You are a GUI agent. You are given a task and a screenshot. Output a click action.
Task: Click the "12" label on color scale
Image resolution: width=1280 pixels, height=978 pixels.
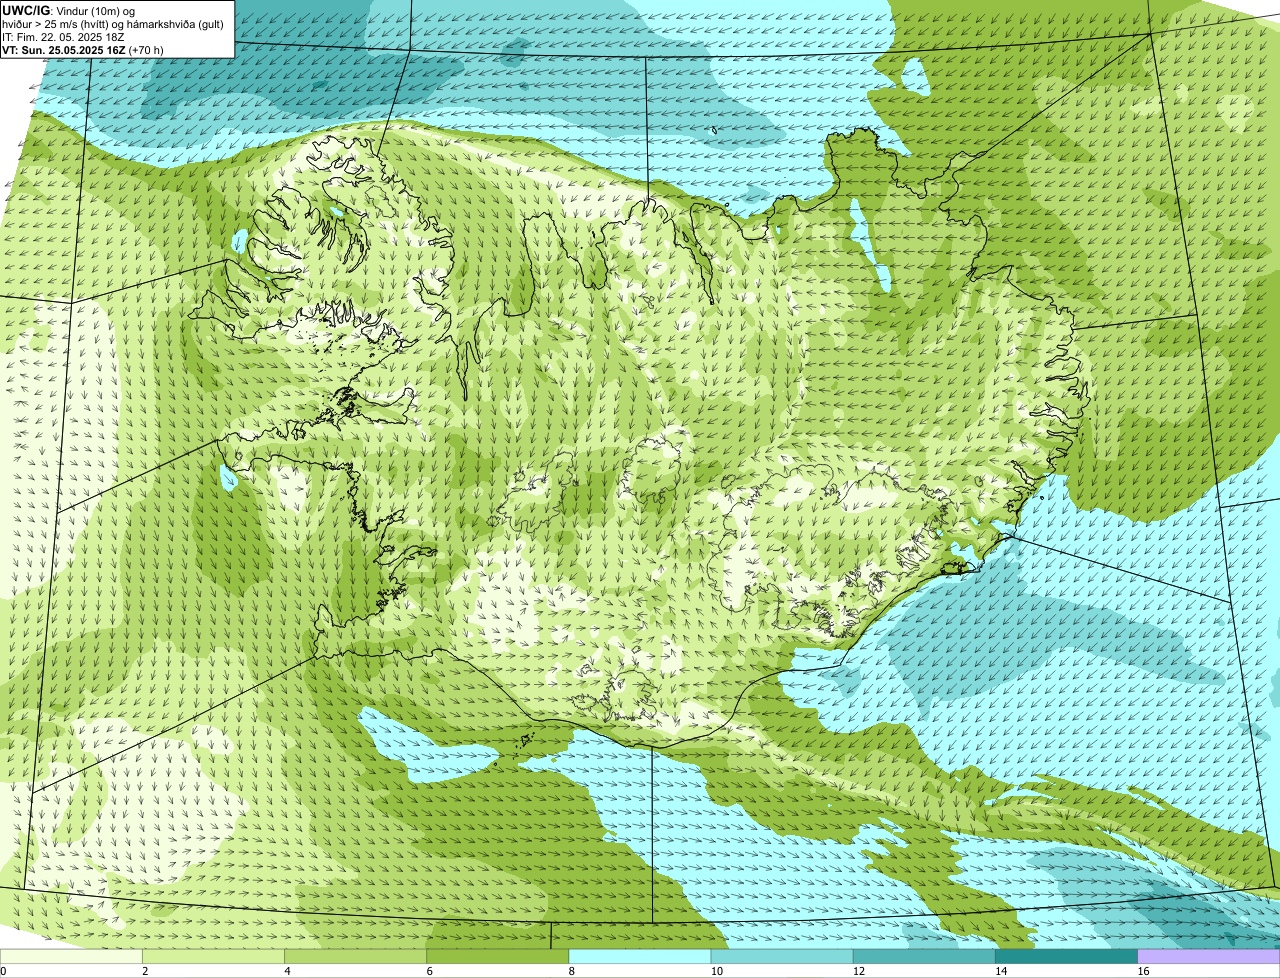(859, 971)
